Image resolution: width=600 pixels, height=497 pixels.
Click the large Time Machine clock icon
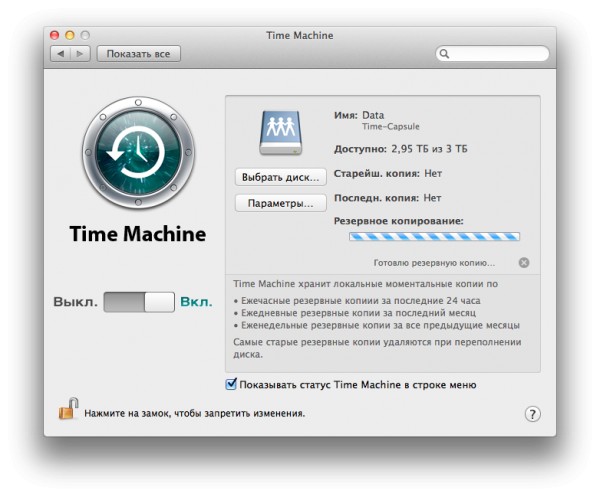[138, 153]
